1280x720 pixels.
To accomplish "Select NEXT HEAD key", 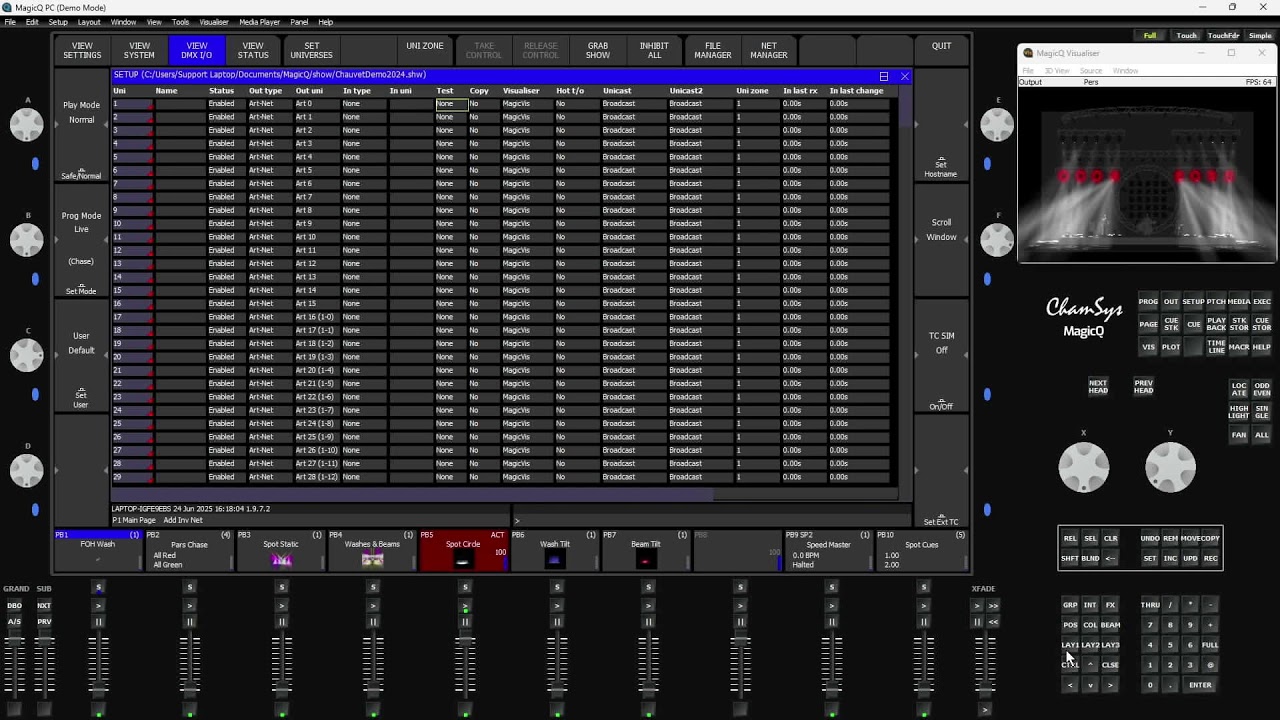I will (x=1098, y=386).
